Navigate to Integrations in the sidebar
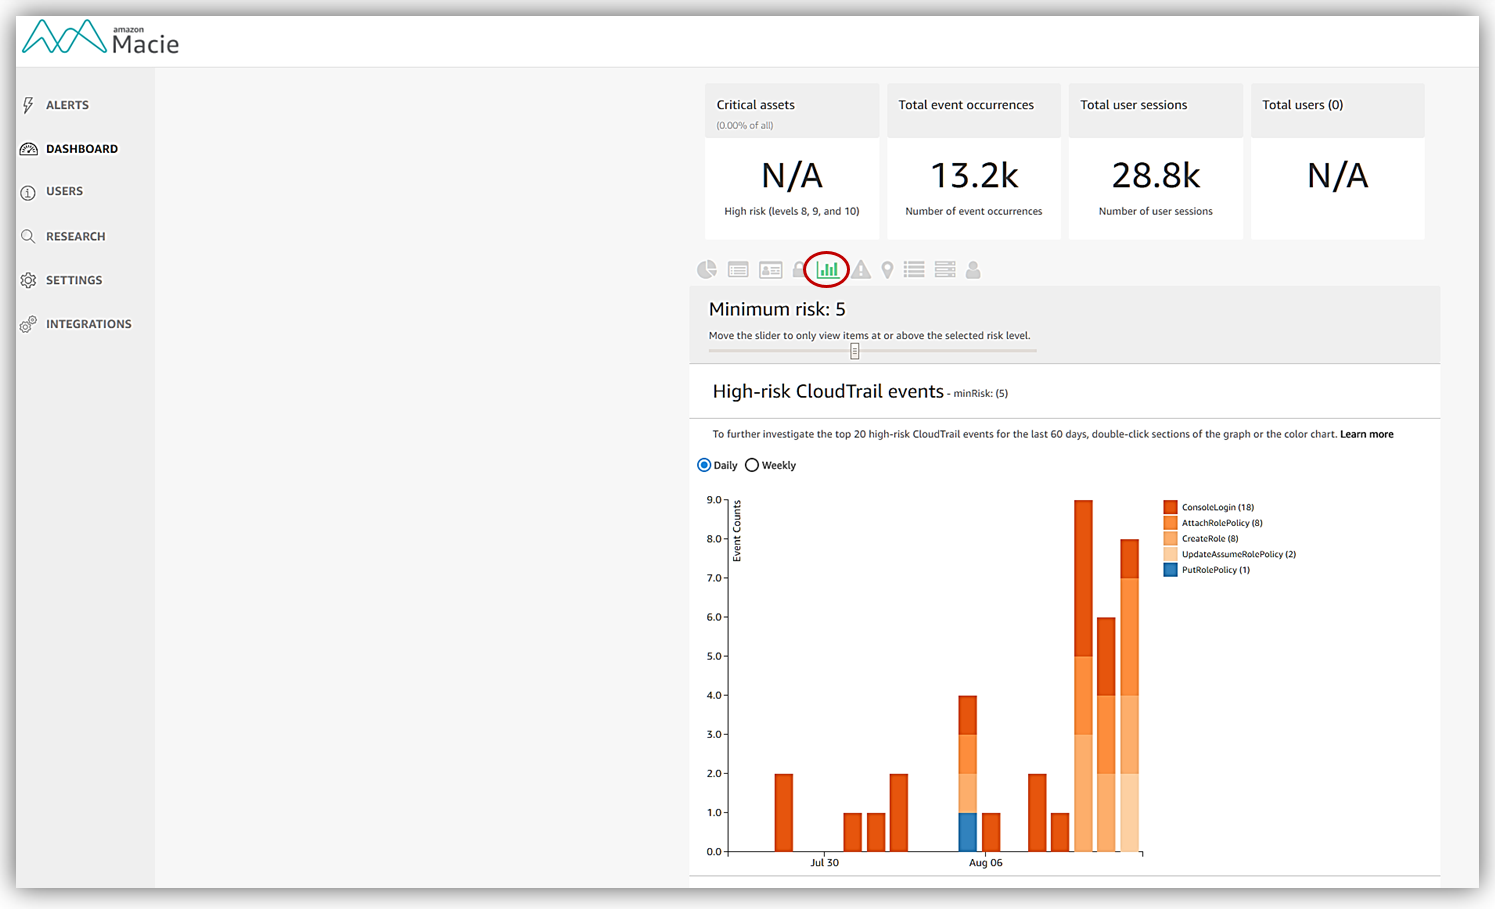This screenshot has width=1495, height=909. tap(88, 324)
